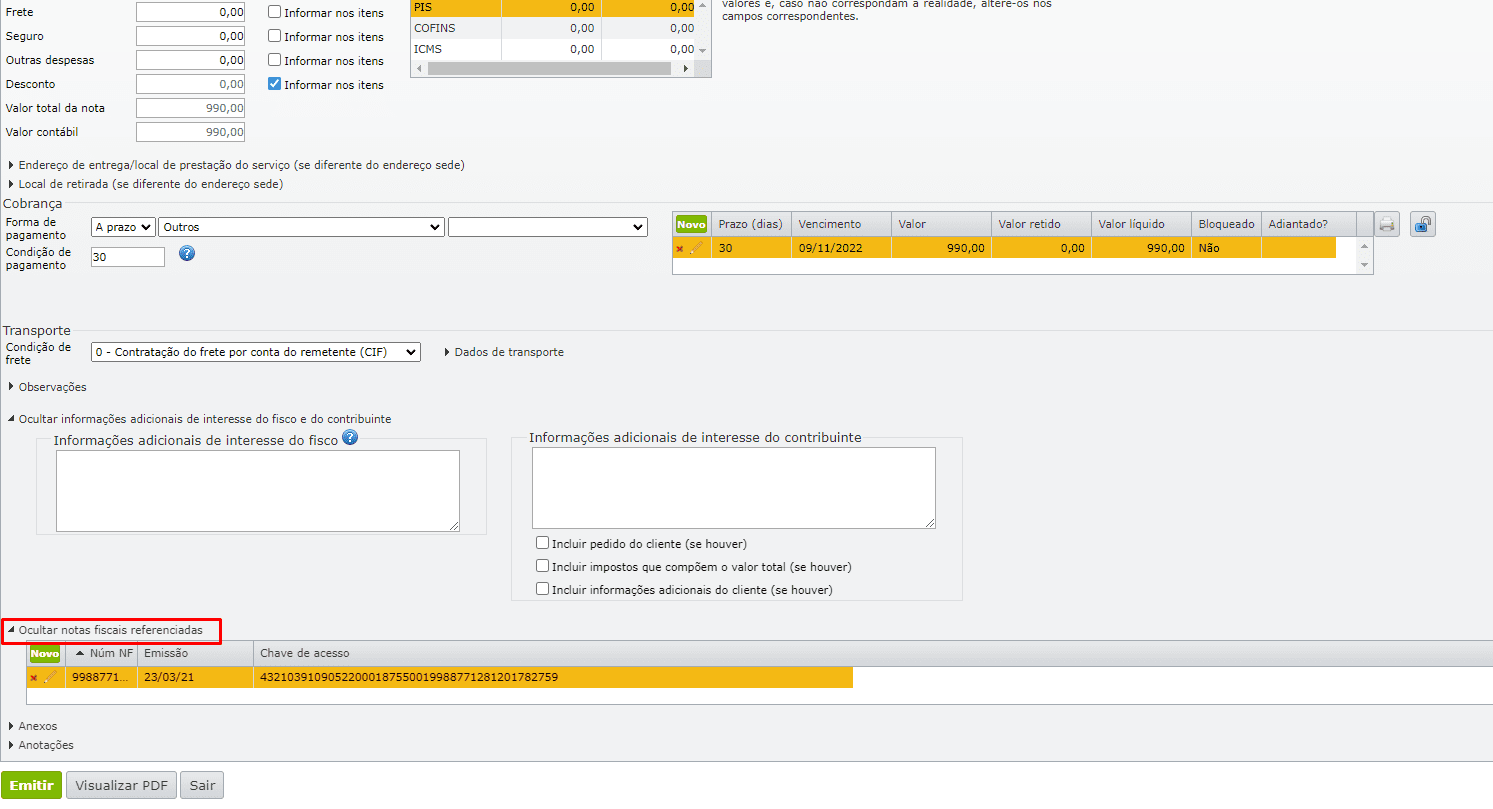Collapse Ocultar notas fiscais referenciadas

105,630
